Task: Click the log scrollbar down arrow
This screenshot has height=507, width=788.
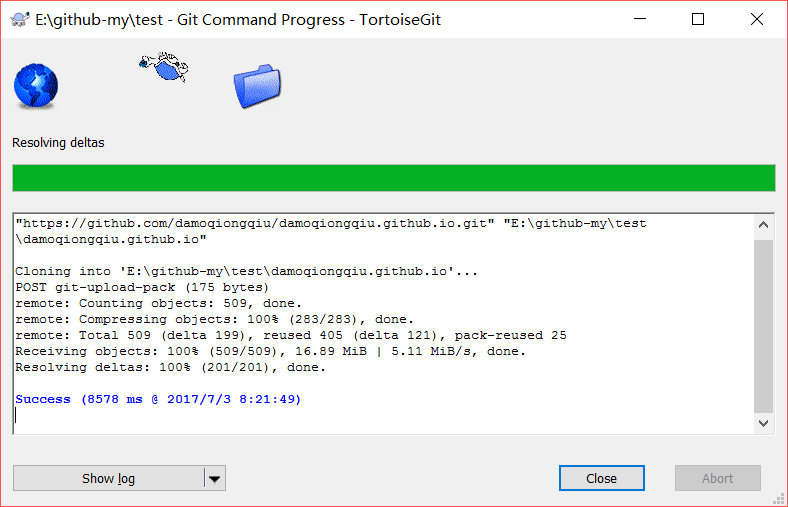Action: click(x=763, y=423)
